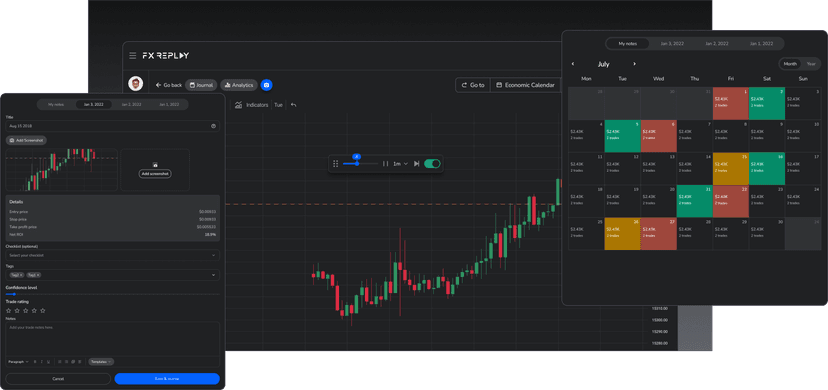The width and height of the screenshot is (828, 390).
Task: Open the Select your checklist dropdown
Action: (112, 255)
